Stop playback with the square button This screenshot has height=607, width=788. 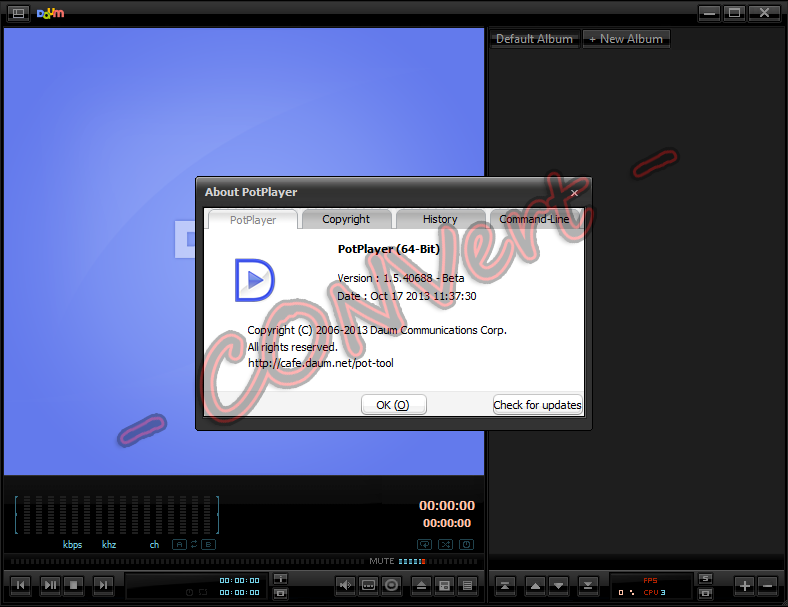[x=73, y=585]
